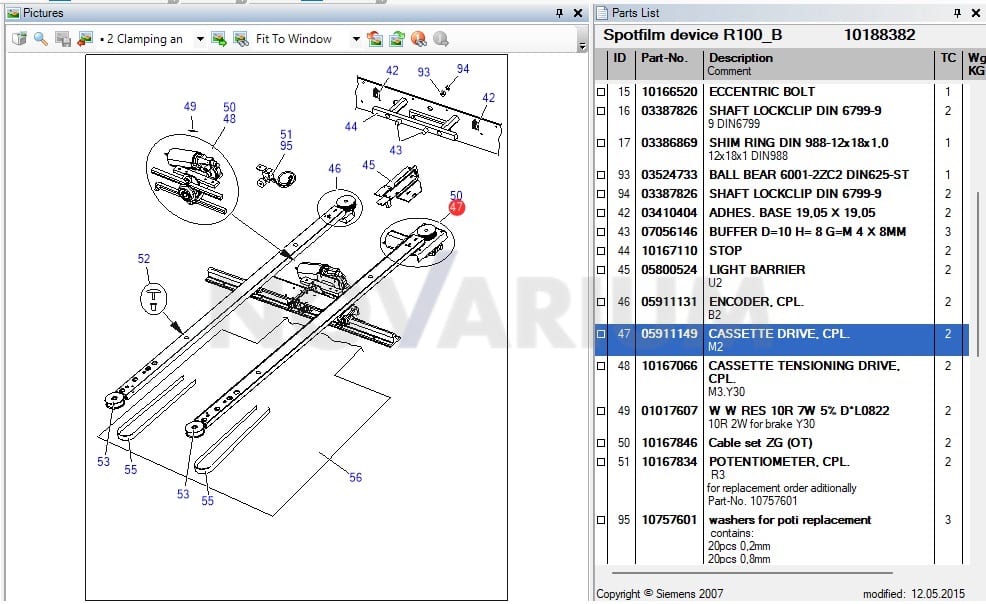Open the '2 Clamping an' picture dropdown
This screenshot has width=986, height=604.
(x=200, y=39)
